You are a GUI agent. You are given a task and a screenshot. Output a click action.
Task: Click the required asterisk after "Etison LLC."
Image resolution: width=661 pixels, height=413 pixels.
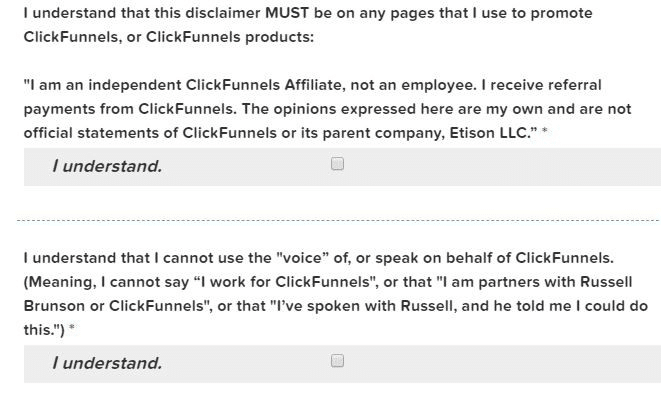[544, 131]
